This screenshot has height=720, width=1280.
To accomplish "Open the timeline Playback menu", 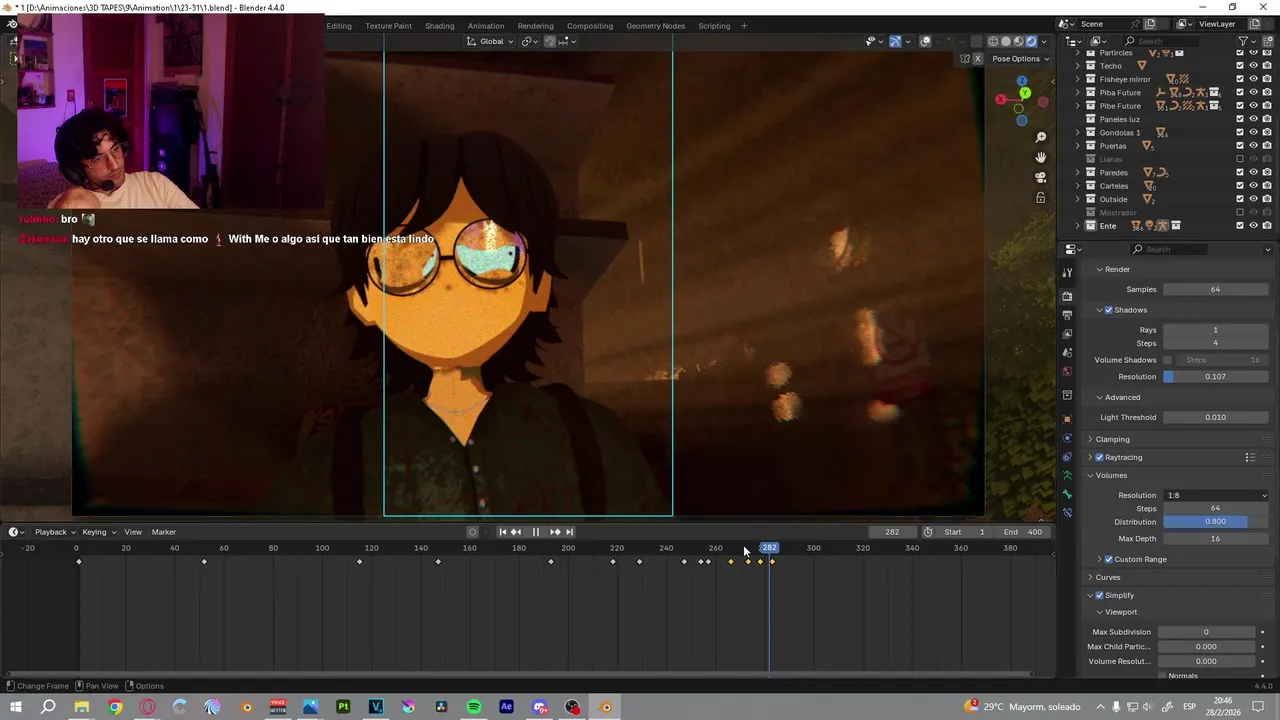I will coord(54,532).
